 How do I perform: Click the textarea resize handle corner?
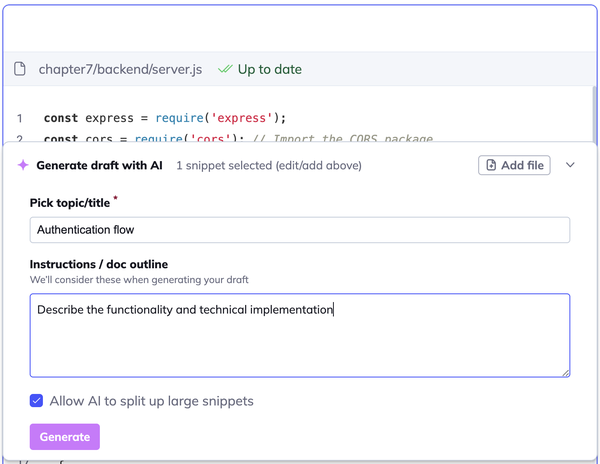coord(565,372)
